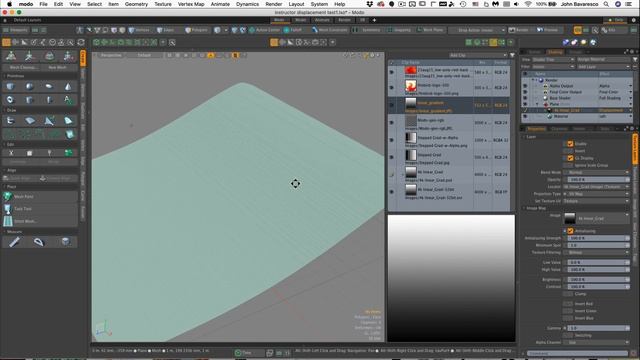Screen dimensions: 640x360
Task: Select the Text primitive tool
Action: pyautogui.click(x=68, y=100)
